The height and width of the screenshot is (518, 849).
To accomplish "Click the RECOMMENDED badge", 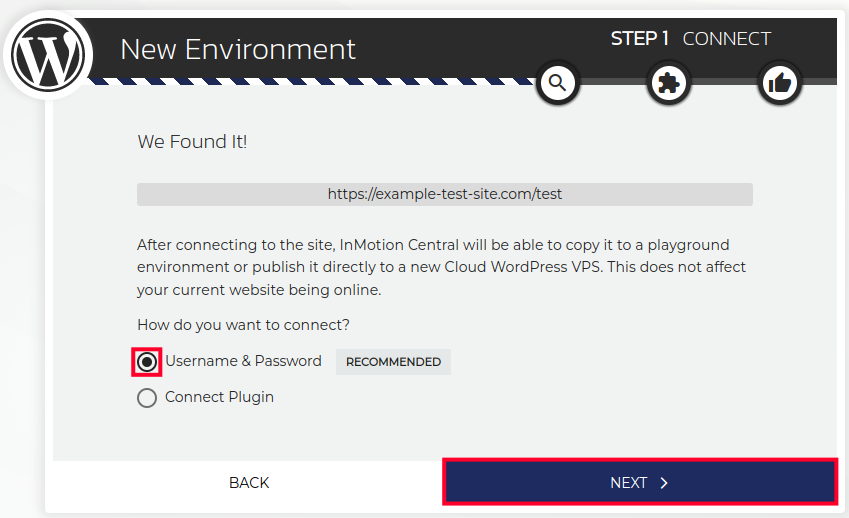I will click(x=393, y=362).
